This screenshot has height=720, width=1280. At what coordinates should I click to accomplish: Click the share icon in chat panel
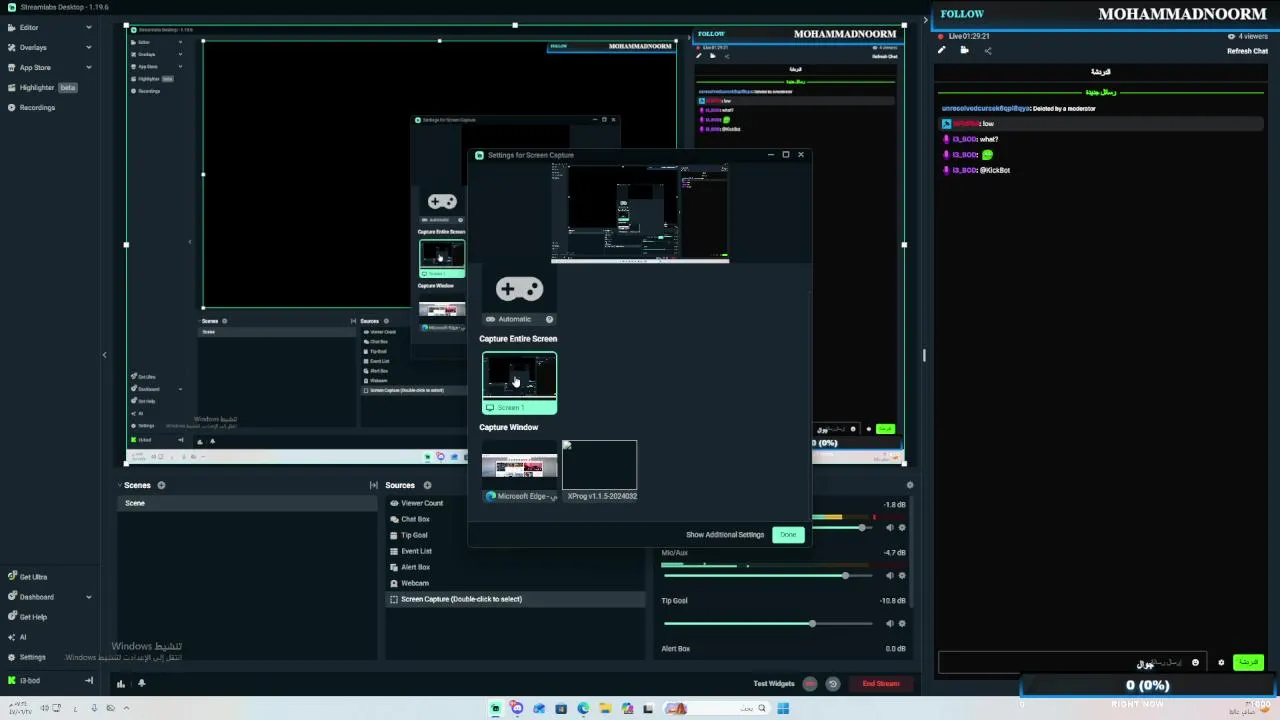(988, 50)
